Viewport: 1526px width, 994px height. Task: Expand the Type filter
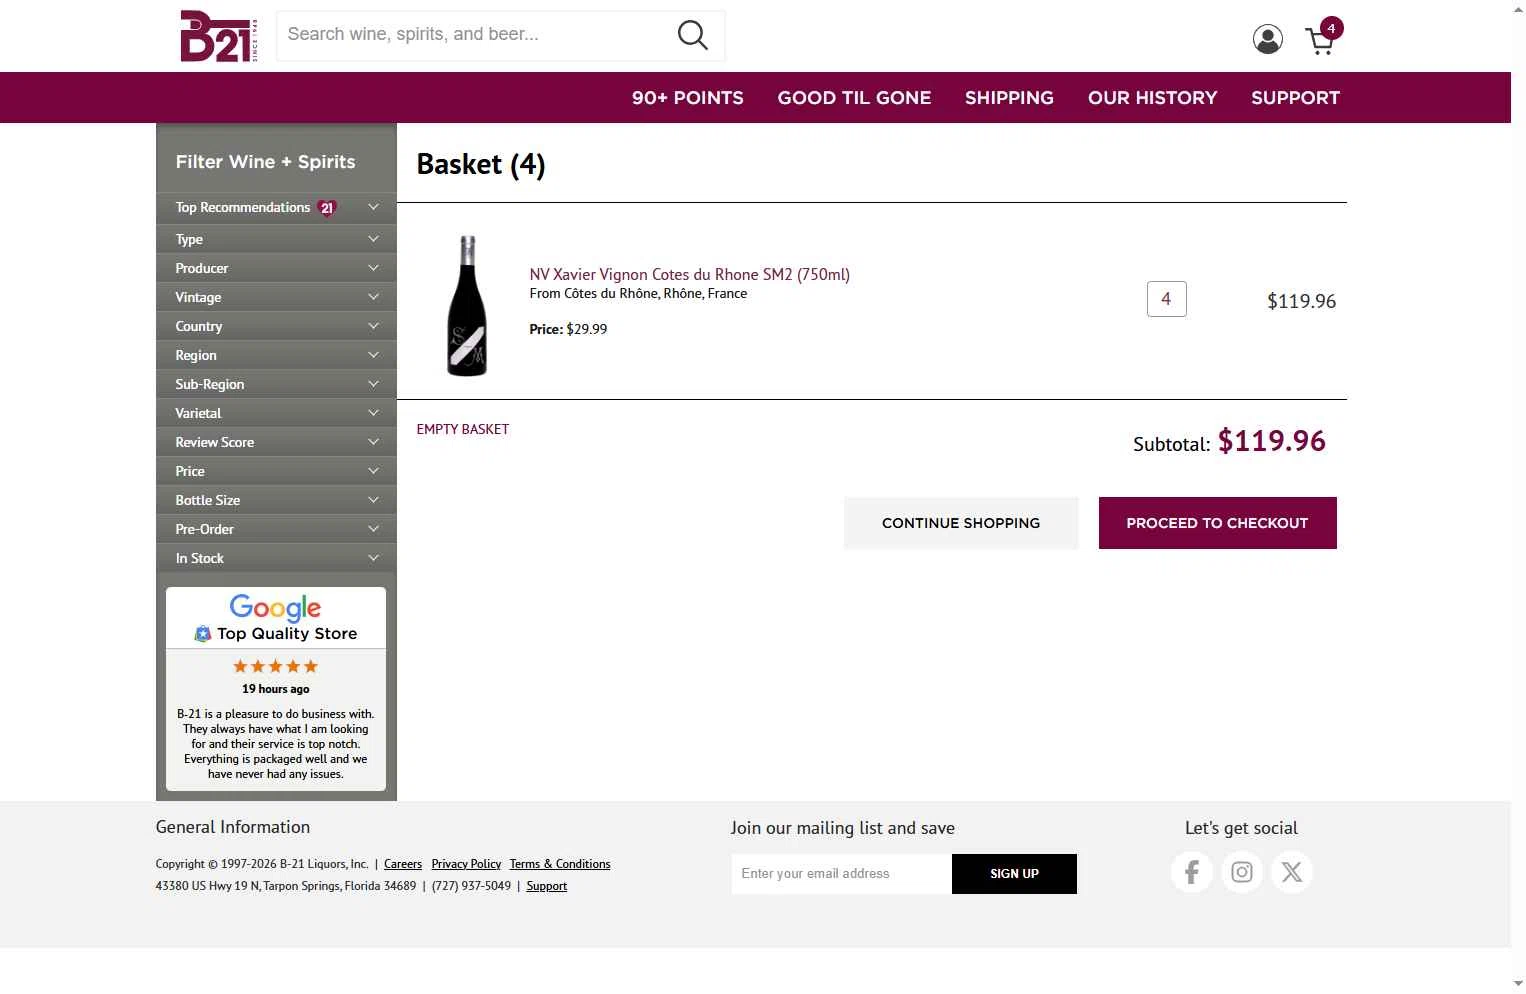tap(276, 239)
